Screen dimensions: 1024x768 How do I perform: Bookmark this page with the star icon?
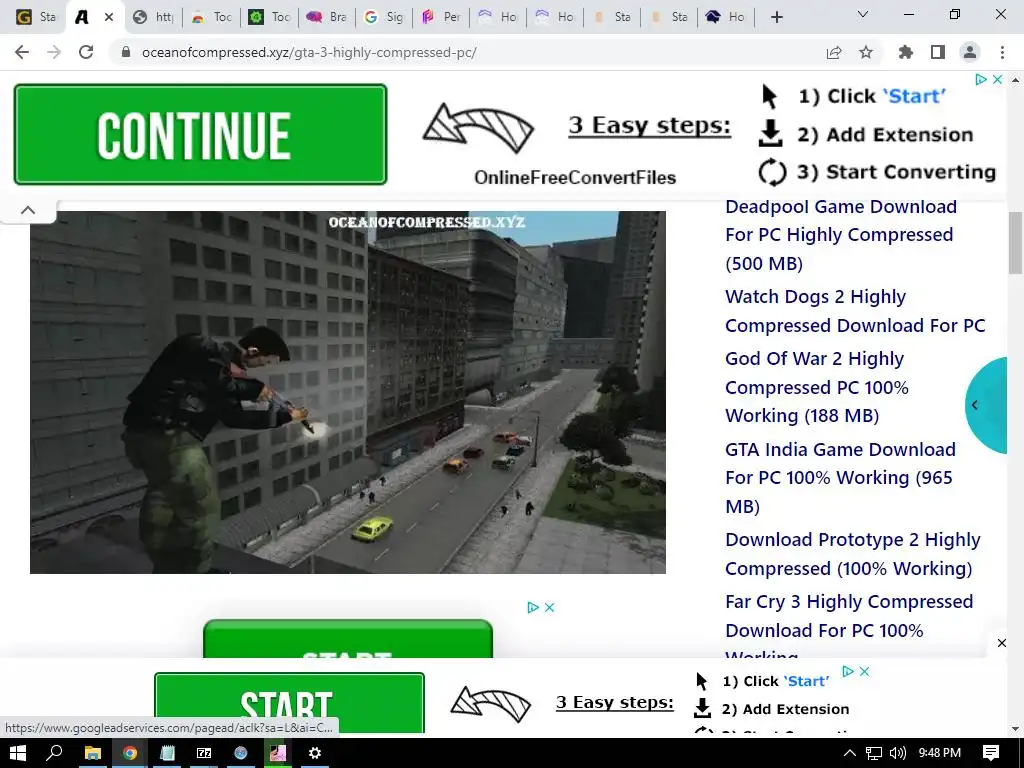tap(866, 52)
